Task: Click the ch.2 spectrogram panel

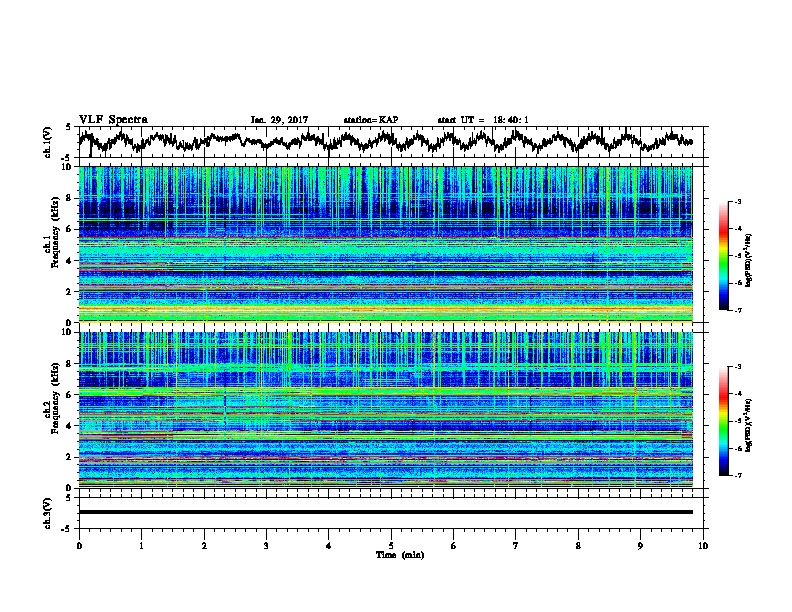Action: tap(385, 409)
